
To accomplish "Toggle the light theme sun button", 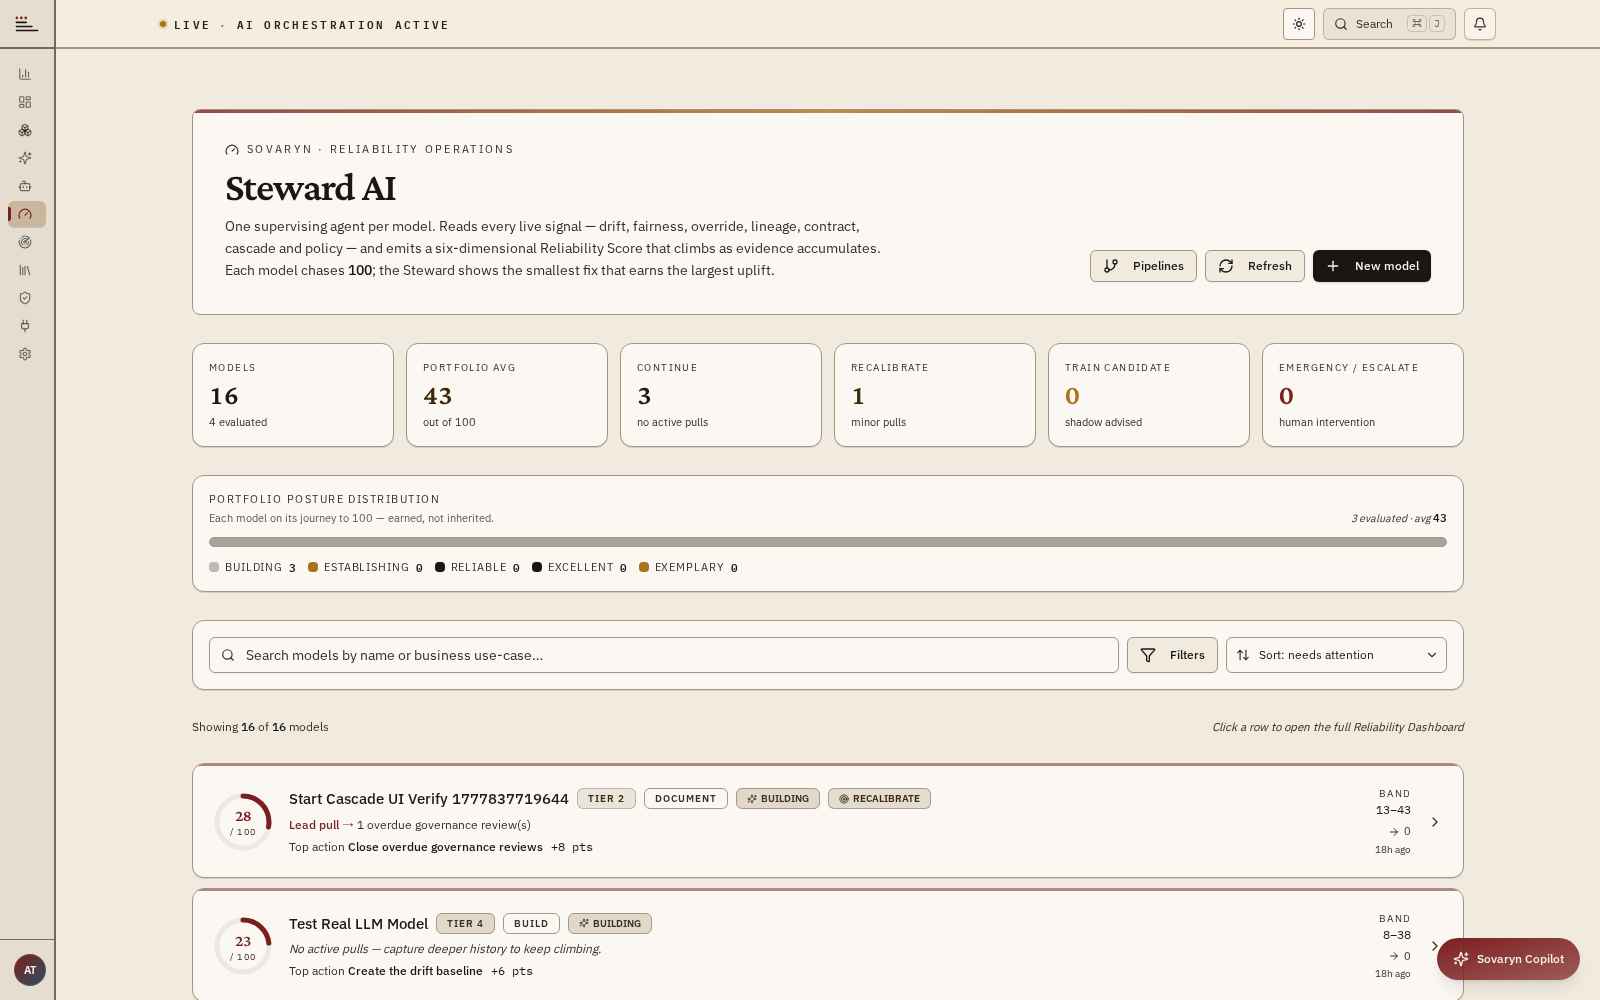I will pyautogui.click(x=1299, y=24).
